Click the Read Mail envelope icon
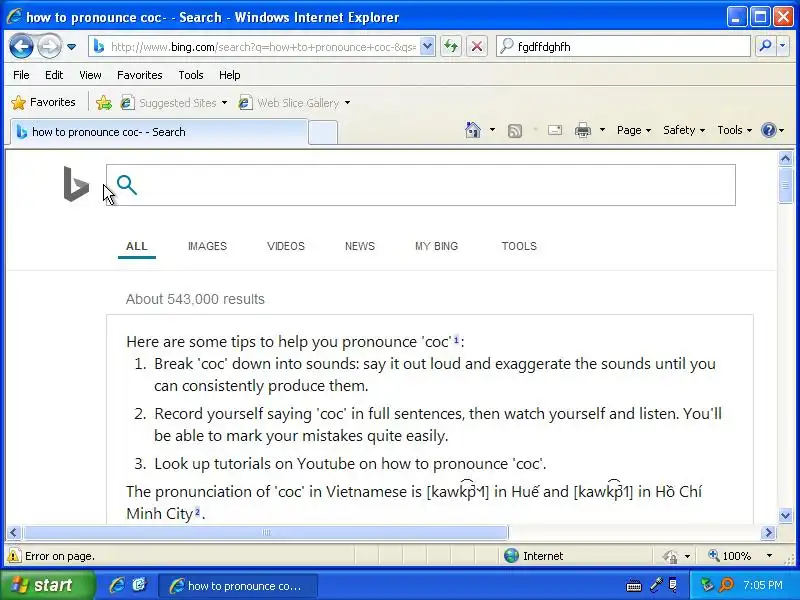Viewport: 800px width, 600px height. click(555, 131)
